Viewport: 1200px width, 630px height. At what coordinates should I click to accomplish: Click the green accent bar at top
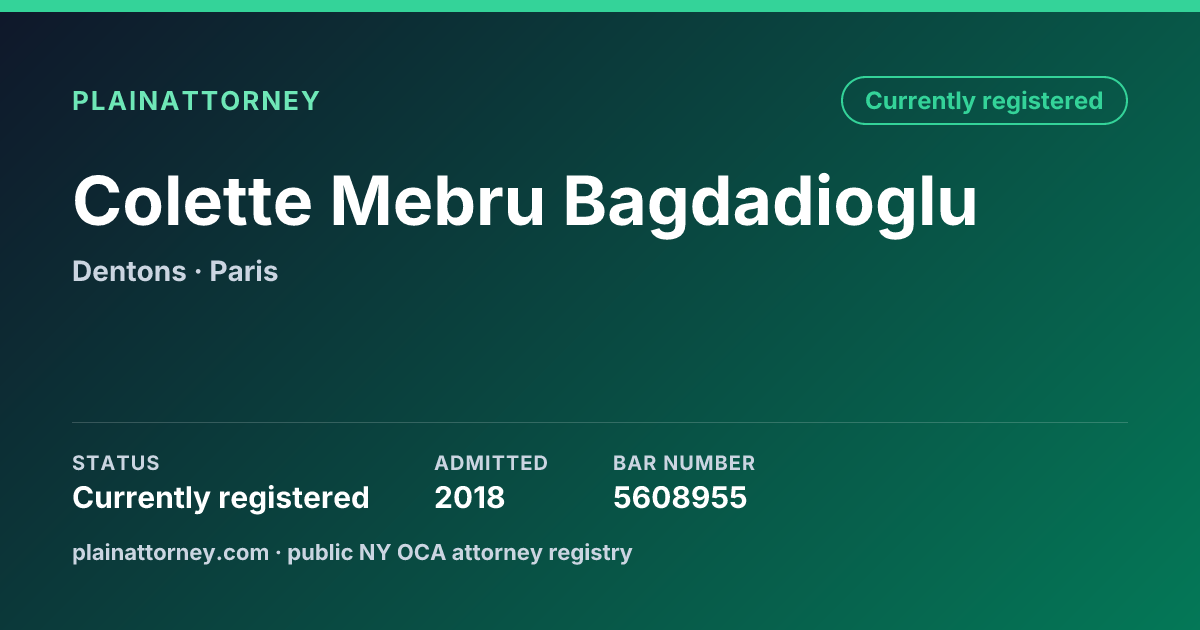point(600,6)
